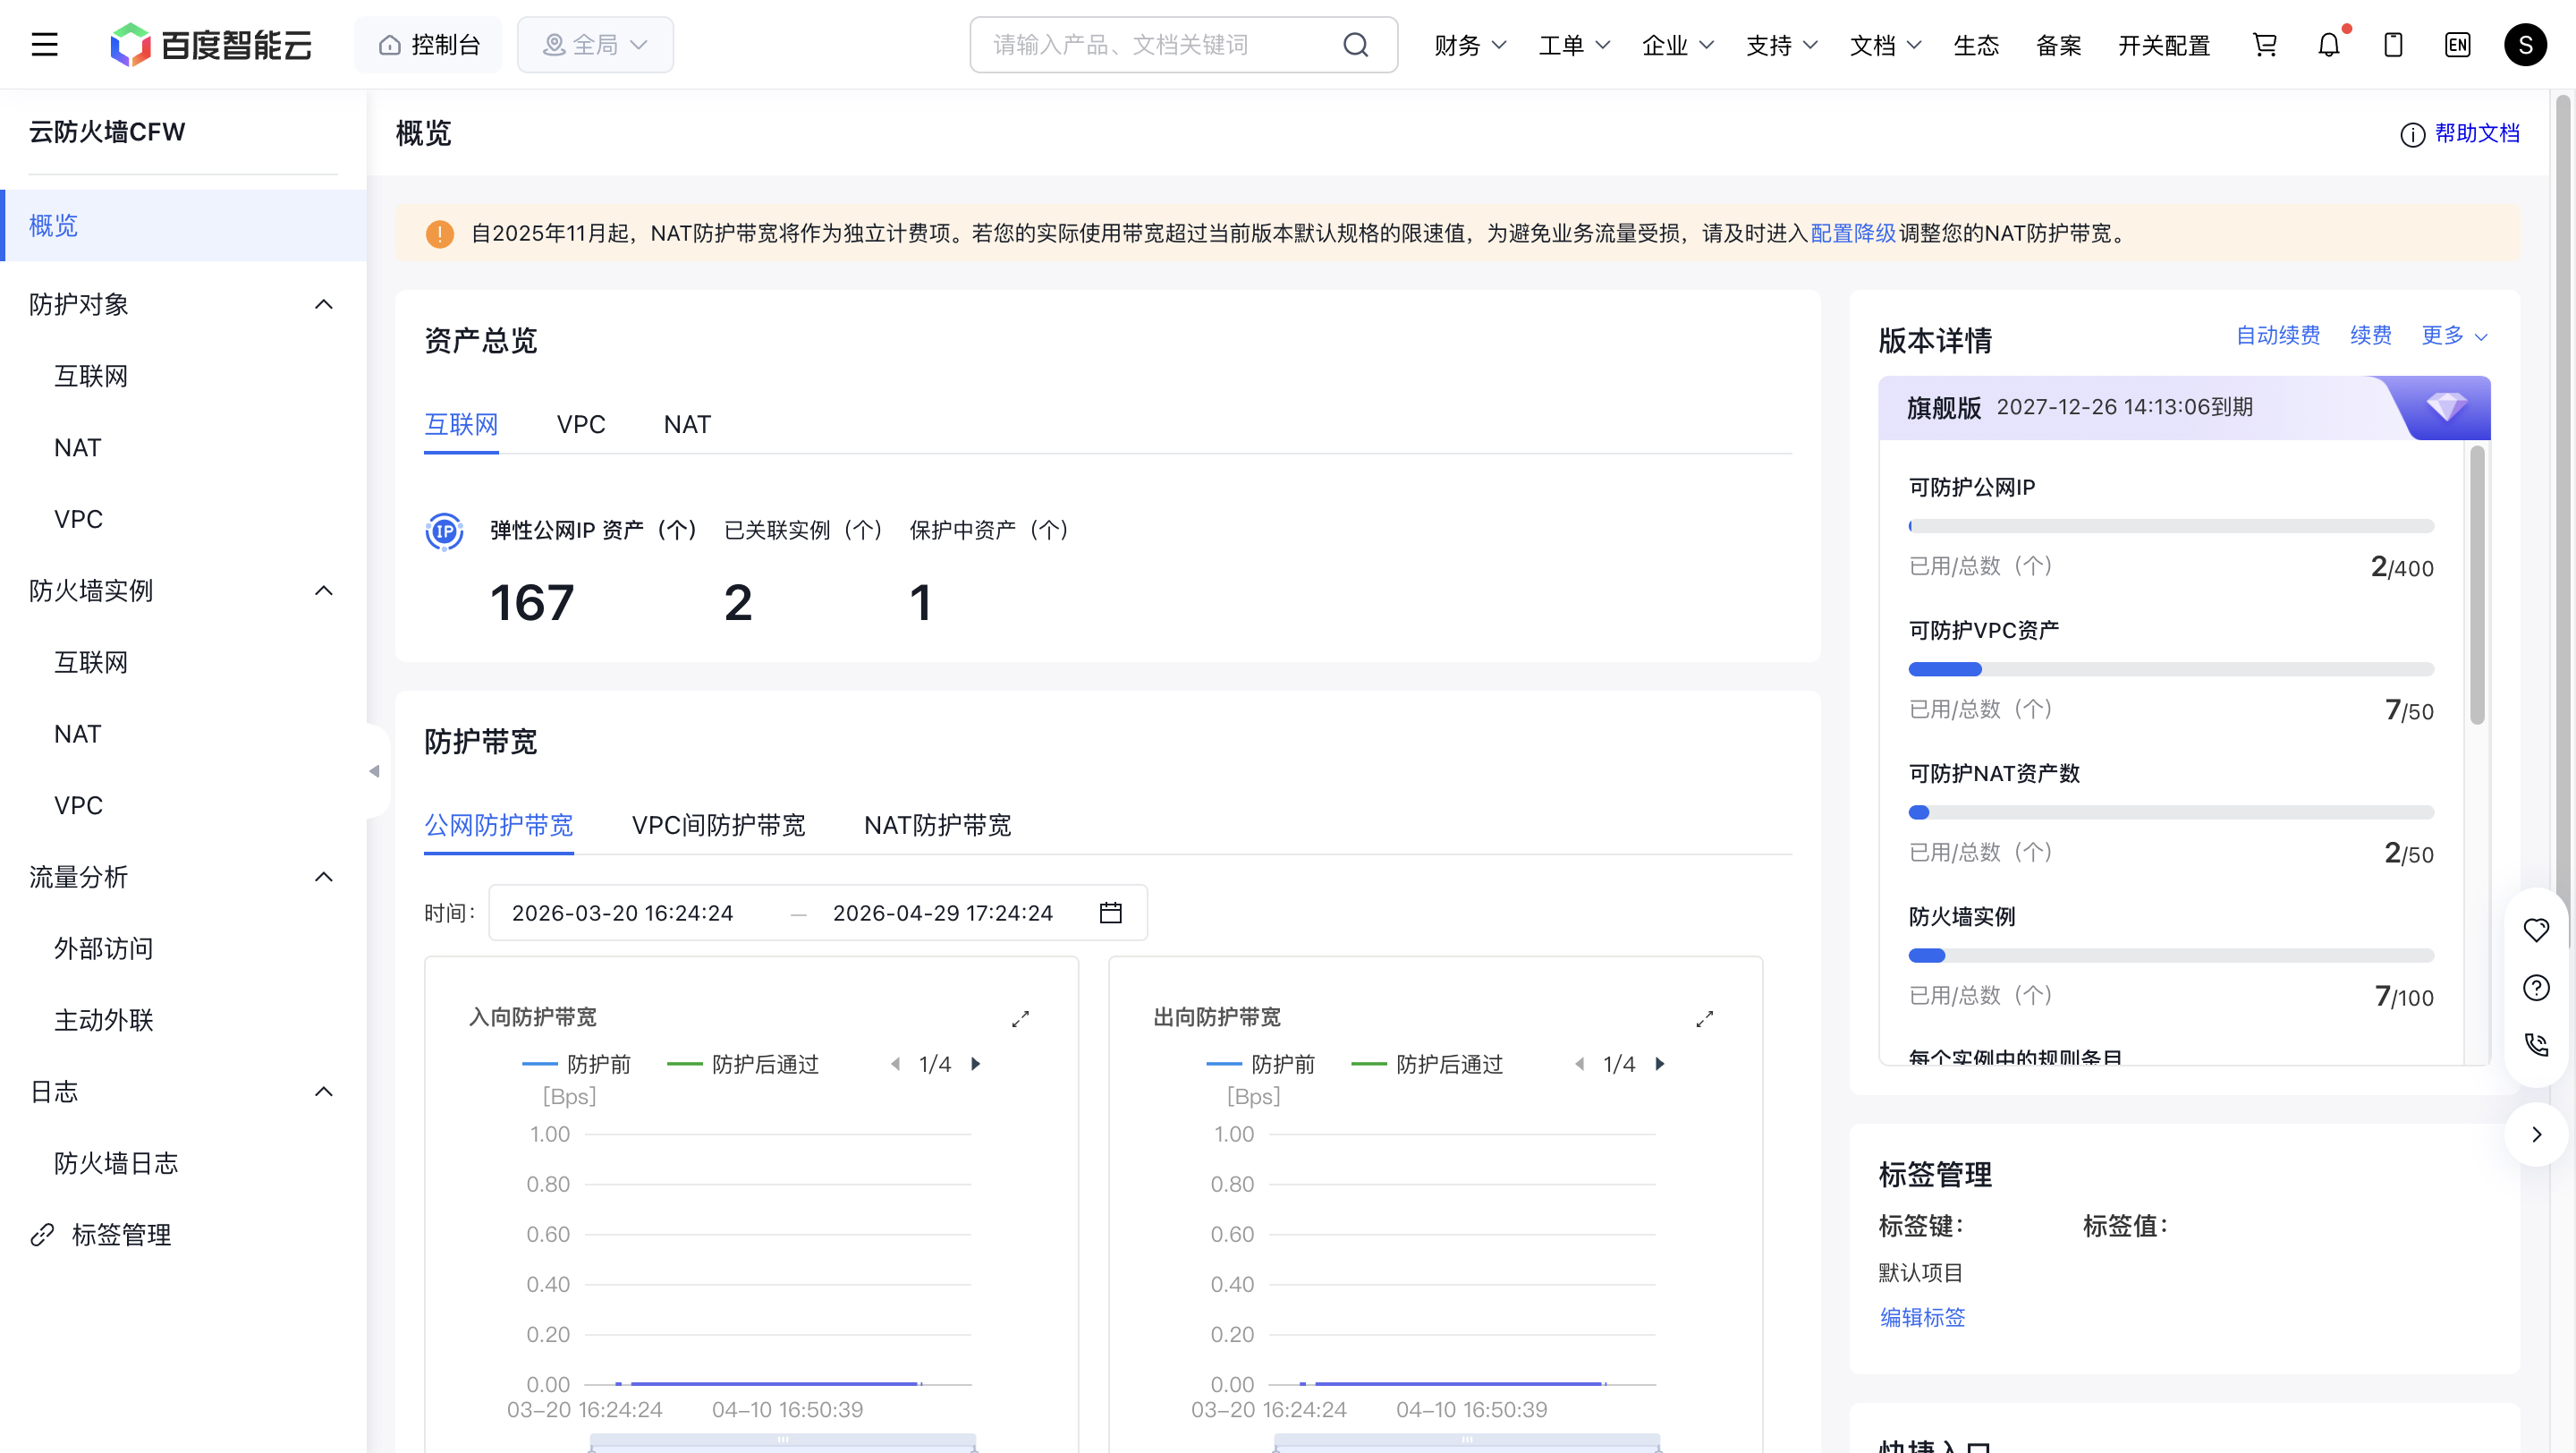Click the flagship diamond badge icon
The image size is (2576, 1453).
pyautogui.click(x=2445, y=407)
